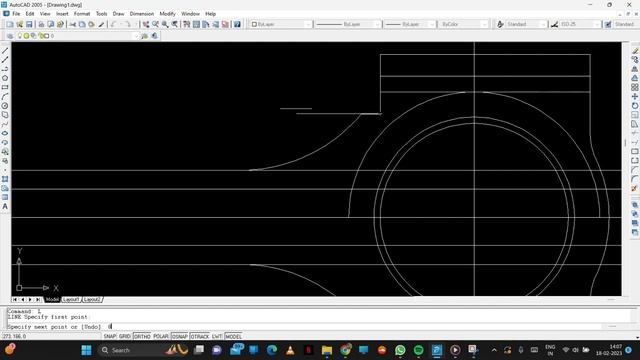
Task: Select the Rotate tool in Modify toolbar
Action: coord(635,106)
